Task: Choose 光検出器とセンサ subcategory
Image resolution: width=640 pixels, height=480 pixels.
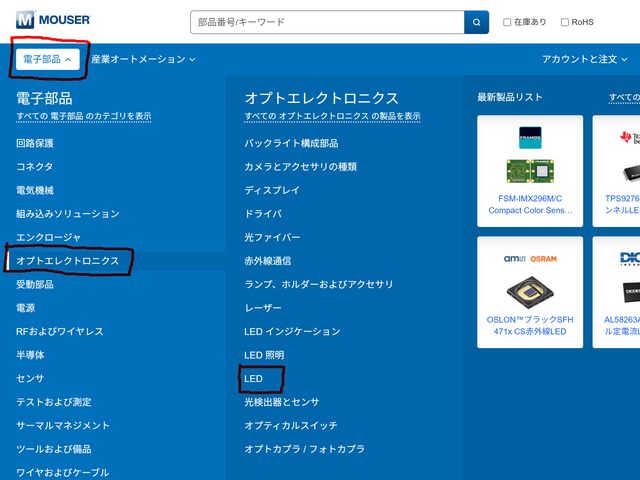Action: point(282,402)
